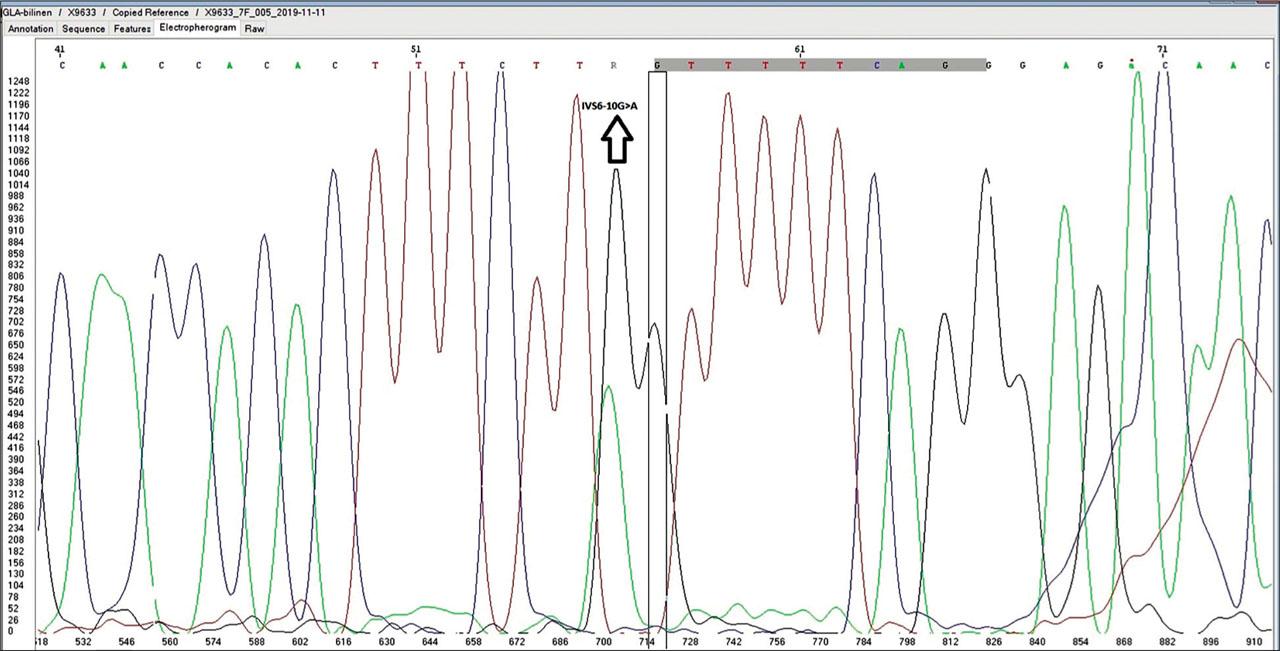Select X9633_7F_005_2019-11-11 in the breadcrumb
1280x651 pixels.
pos(264,12)
